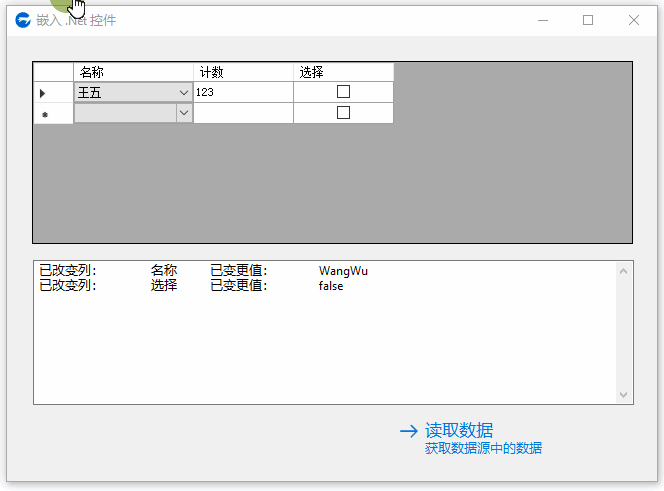Close the 嵌入 .Net 控件 window
This screenshot has height=491, width=664.
coord(634,20)
